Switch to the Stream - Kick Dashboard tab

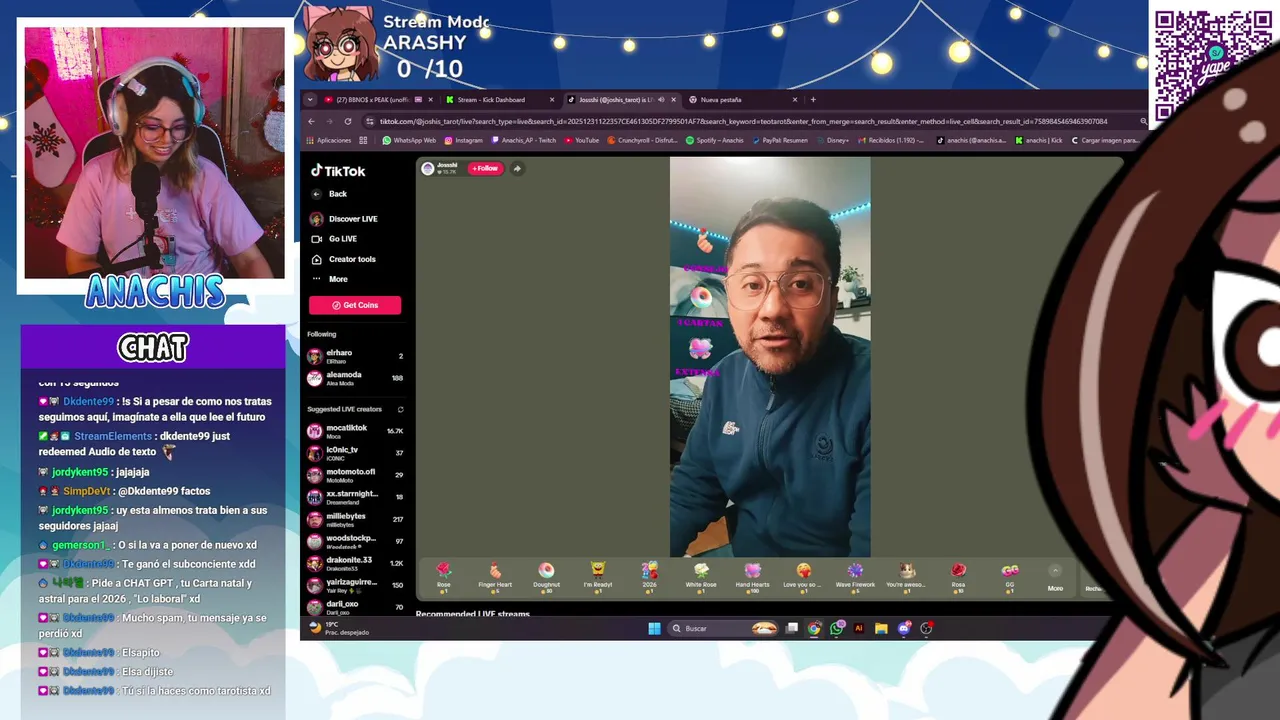498,100
